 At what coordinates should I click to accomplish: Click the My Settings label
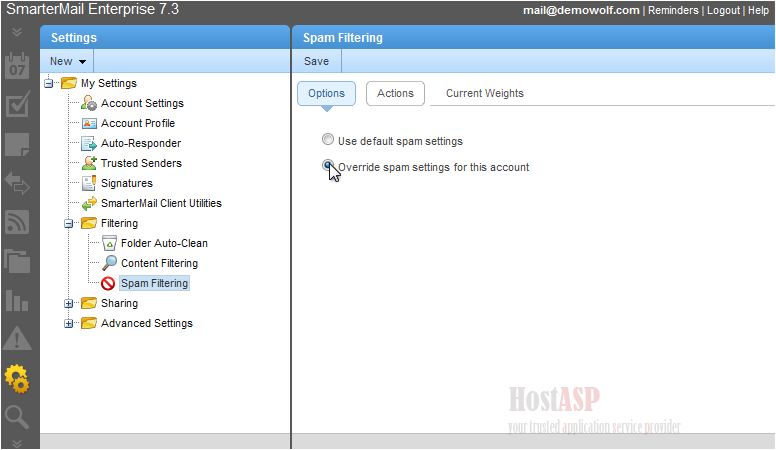point(109,83)
